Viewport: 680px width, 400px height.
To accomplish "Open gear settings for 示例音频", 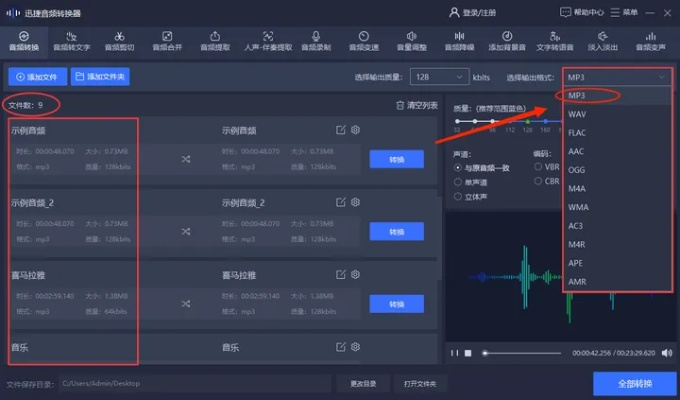I will [356, 130].
